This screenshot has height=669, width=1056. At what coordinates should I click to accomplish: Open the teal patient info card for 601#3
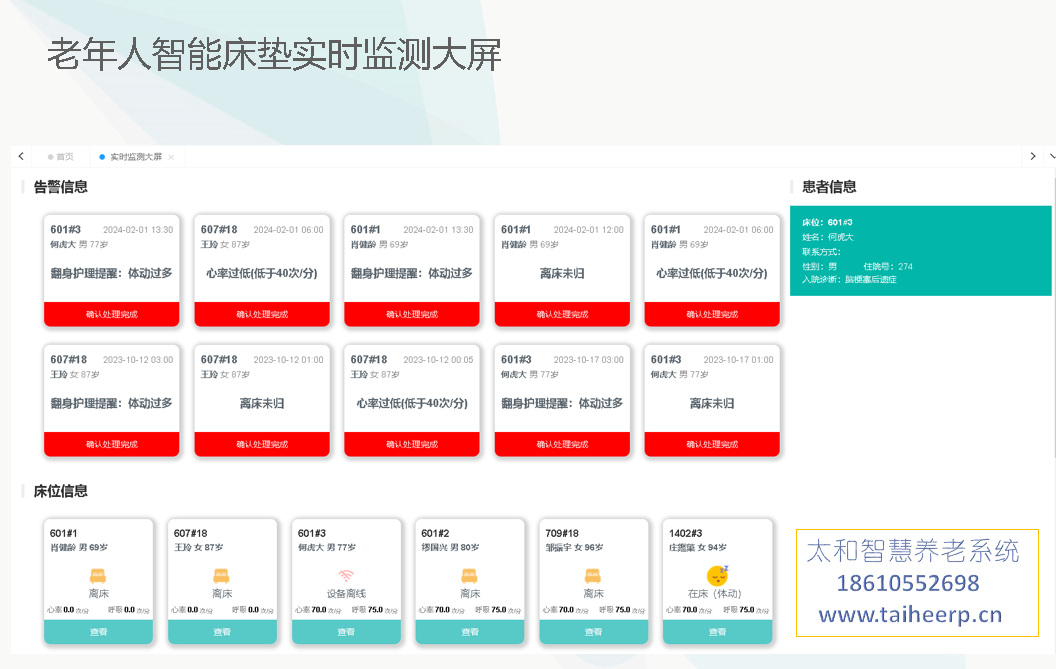click(x=920, y=251)
